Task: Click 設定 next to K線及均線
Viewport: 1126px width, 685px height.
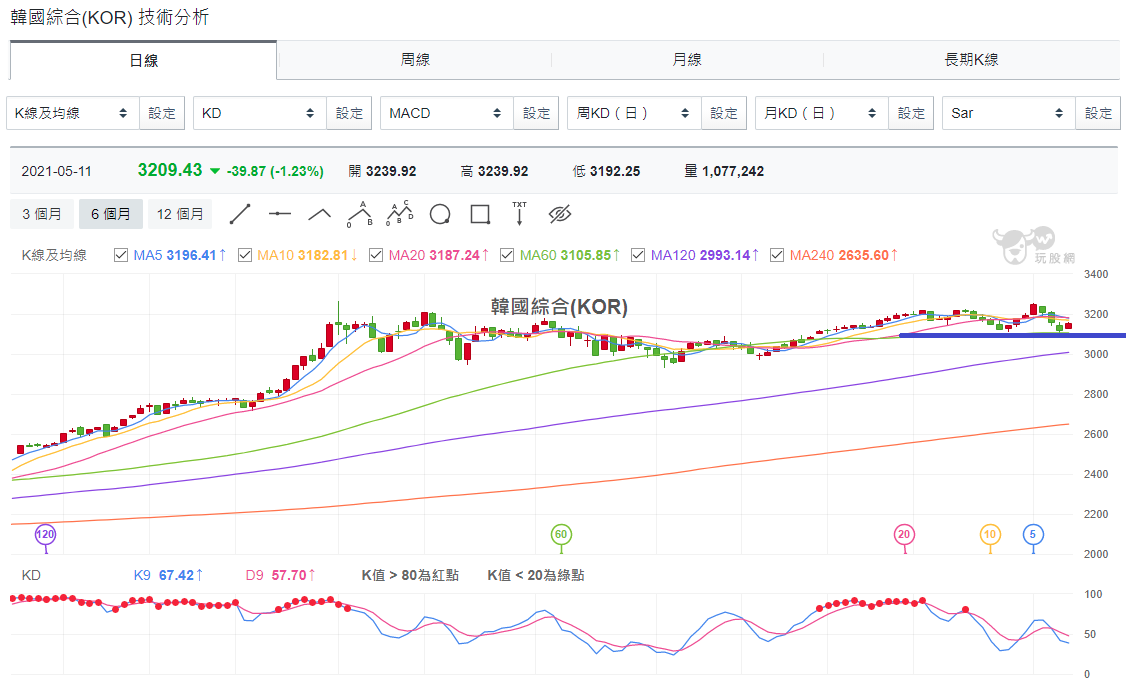Action: [162, 113]
